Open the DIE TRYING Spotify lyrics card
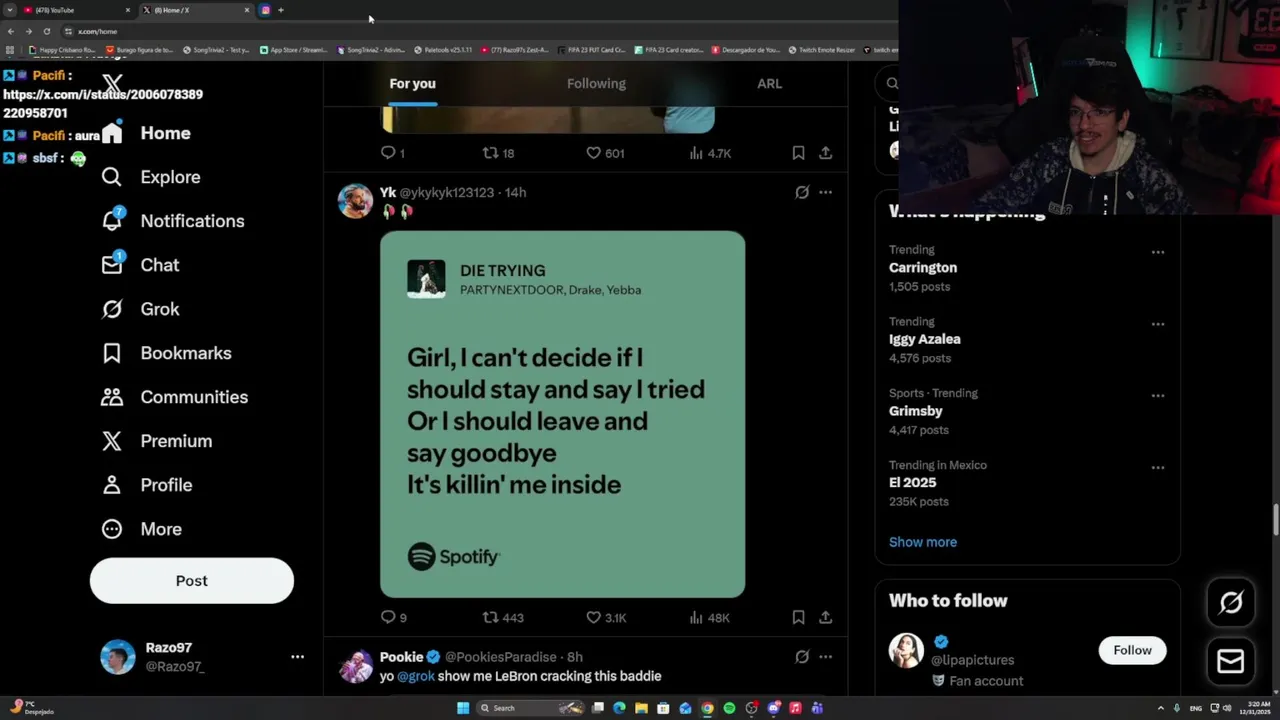Viewport: 1280px width, 720px height. click(562, 414)
